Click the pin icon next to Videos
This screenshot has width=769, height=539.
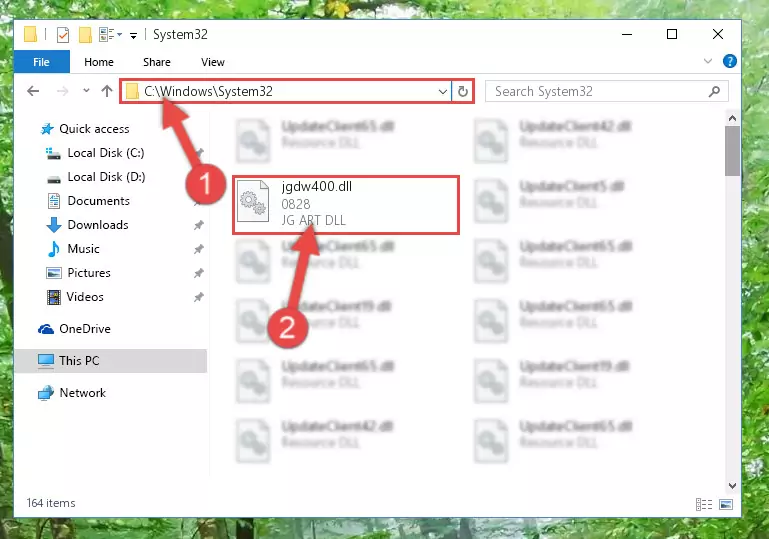click(x=199, y=297)
